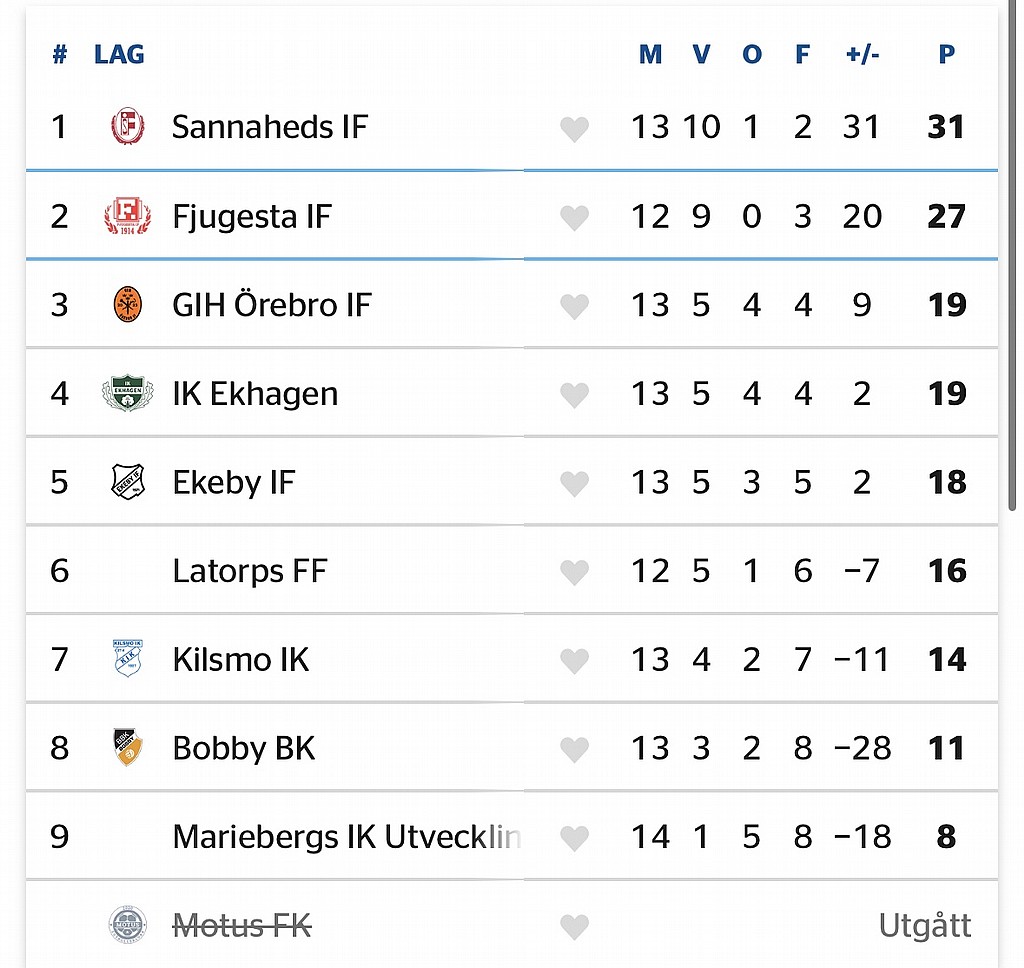1024x968 pixels.
Task: Open the Mariebergs IK Utveckling team link
Action: coord(346,837)
